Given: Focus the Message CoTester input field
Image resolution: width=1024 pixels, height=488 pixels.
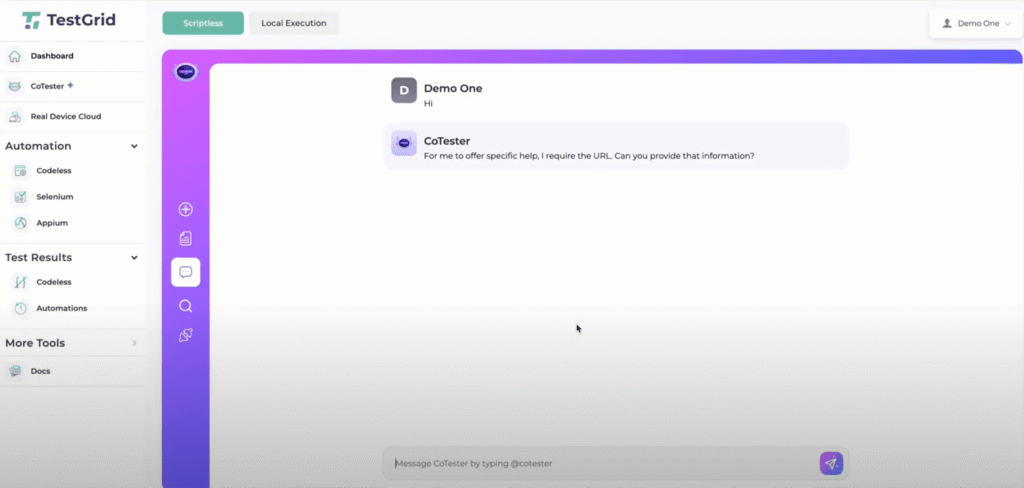Looking at the screenshot, I should point(600,463).
